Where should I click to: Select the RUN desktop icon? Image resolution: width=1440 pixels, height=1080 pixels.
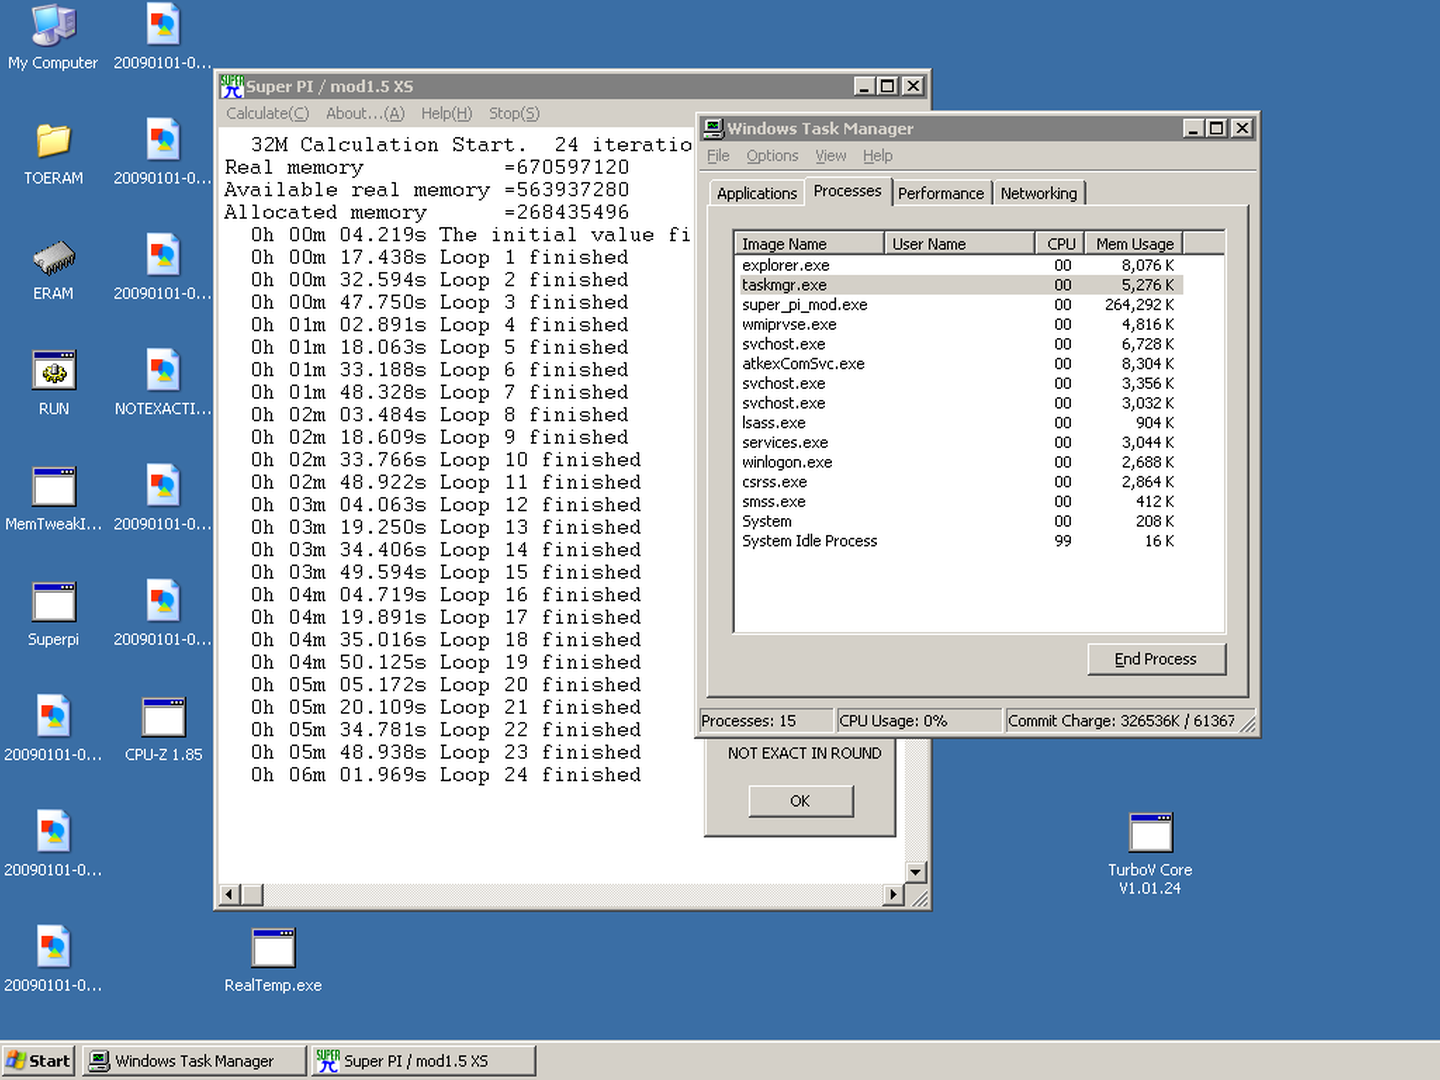53,384
